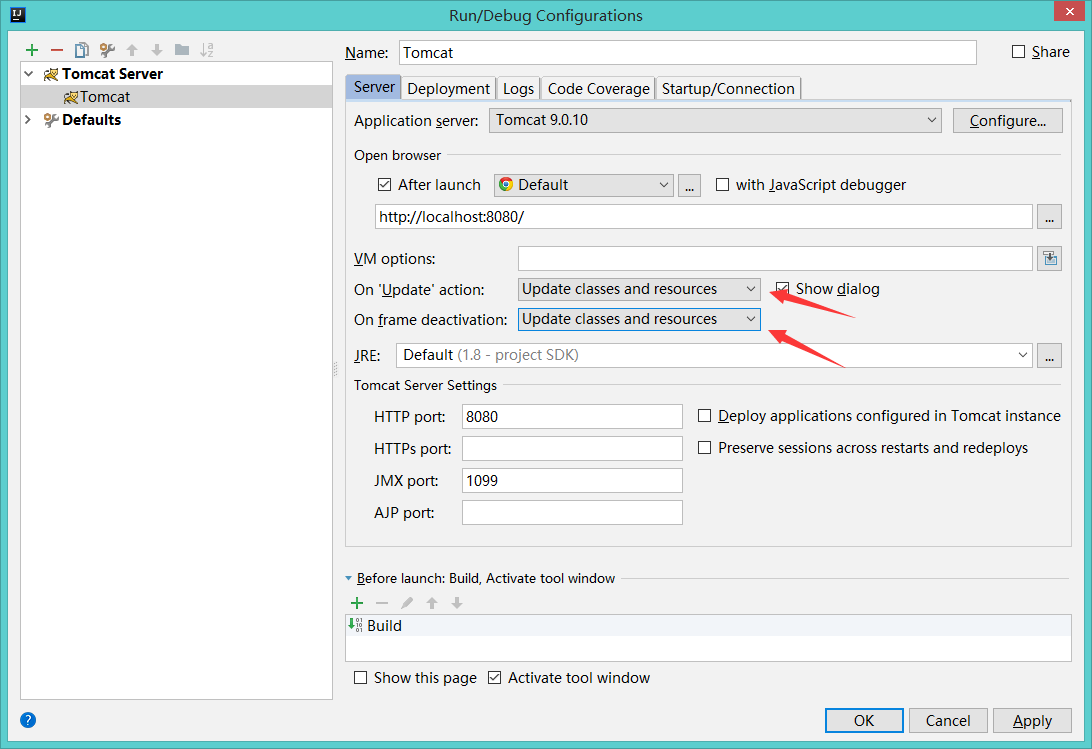Open the On 'Update' action dropdown
Image resolution: width=1092 pixels, height=749 pixels.
coord(639,289)
